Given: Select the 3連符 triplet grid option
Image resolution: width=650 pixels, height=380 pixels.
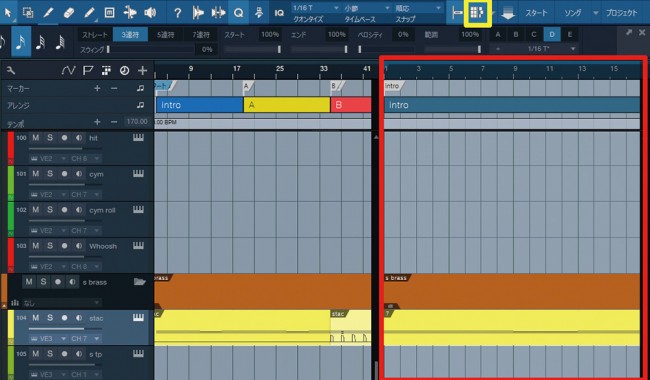Looking at the screenshot, I should point(130,35).
